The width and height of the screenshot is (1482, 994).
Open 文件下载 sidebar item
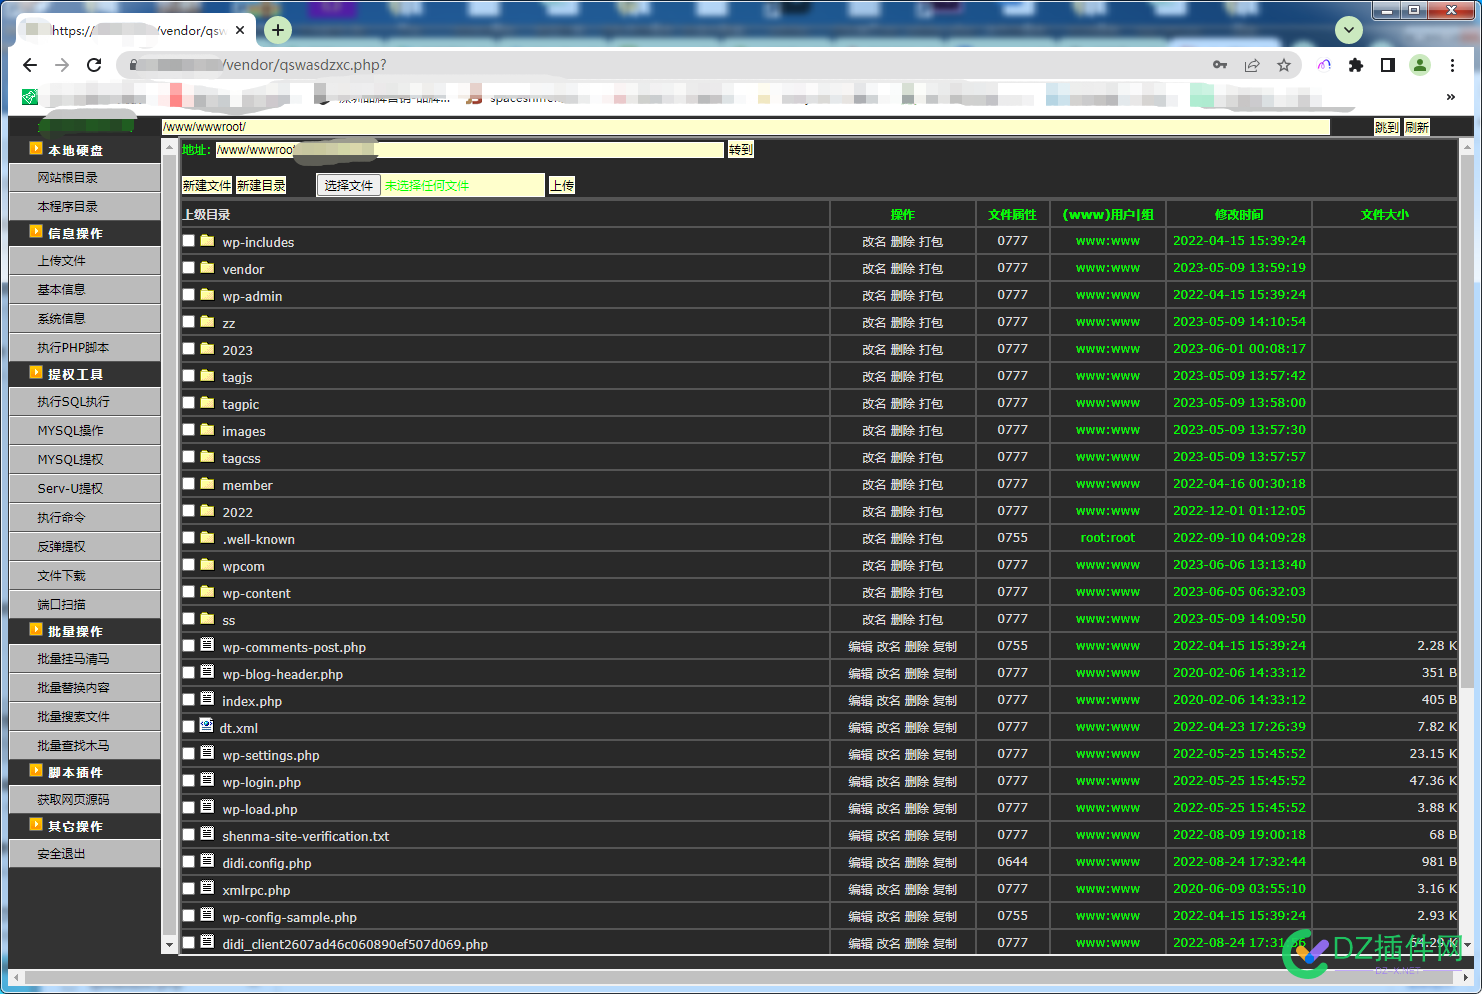(x=85, y=576)
